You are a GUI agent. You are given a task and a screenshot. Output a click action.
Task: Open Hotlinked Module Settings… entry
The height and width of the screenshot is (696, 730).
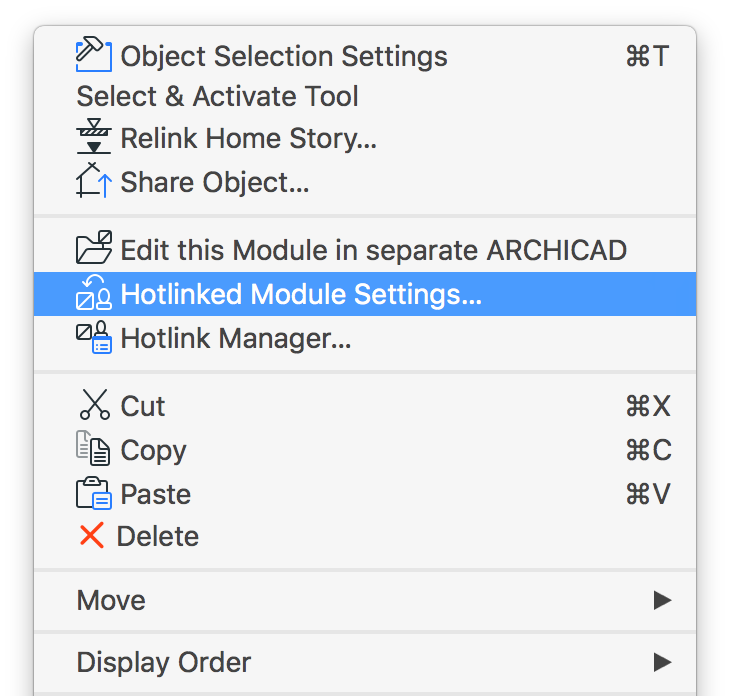tap(365, 294)
